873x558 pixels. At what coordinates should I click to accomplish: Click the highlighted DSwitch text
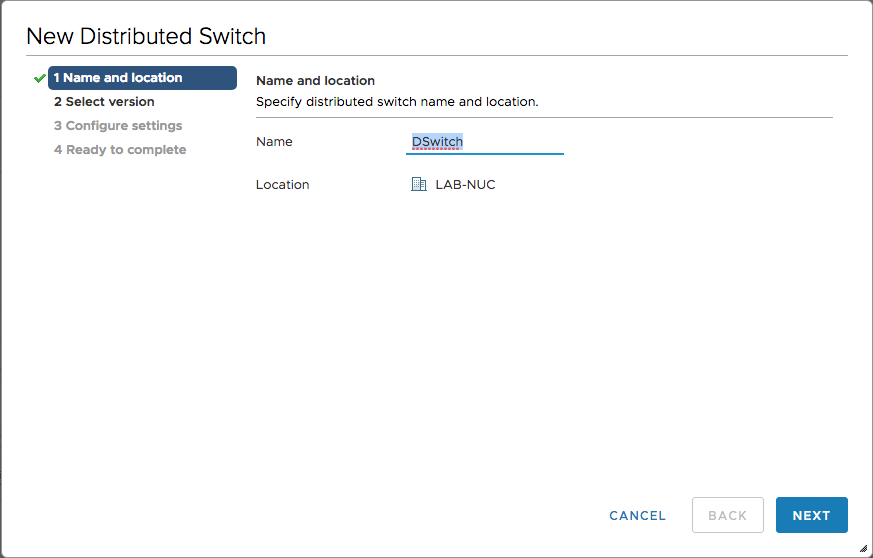click(x=437, y=141)
